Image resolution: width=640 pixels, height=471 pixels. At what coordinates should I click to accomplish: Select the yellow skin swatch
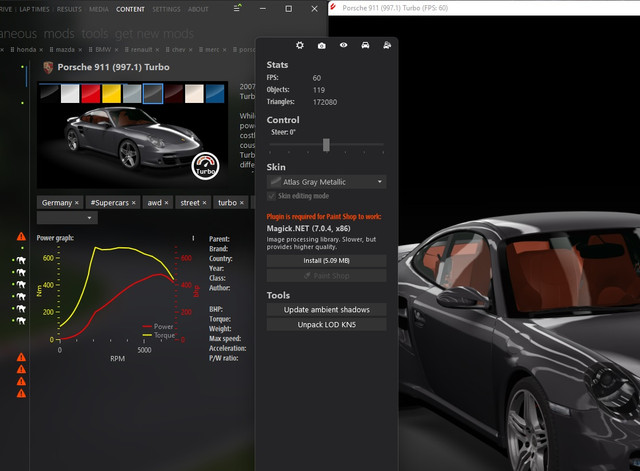pyautogui.click(x=111, y=93)
